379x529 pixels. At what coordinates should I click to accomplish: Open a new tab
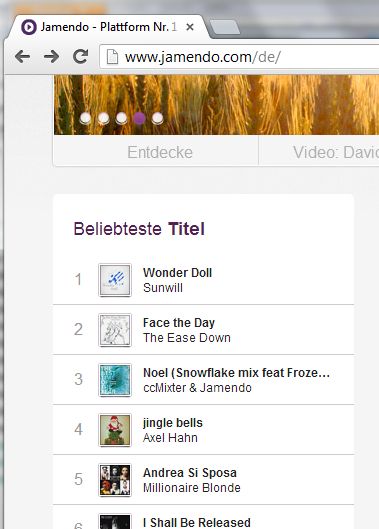224,27
